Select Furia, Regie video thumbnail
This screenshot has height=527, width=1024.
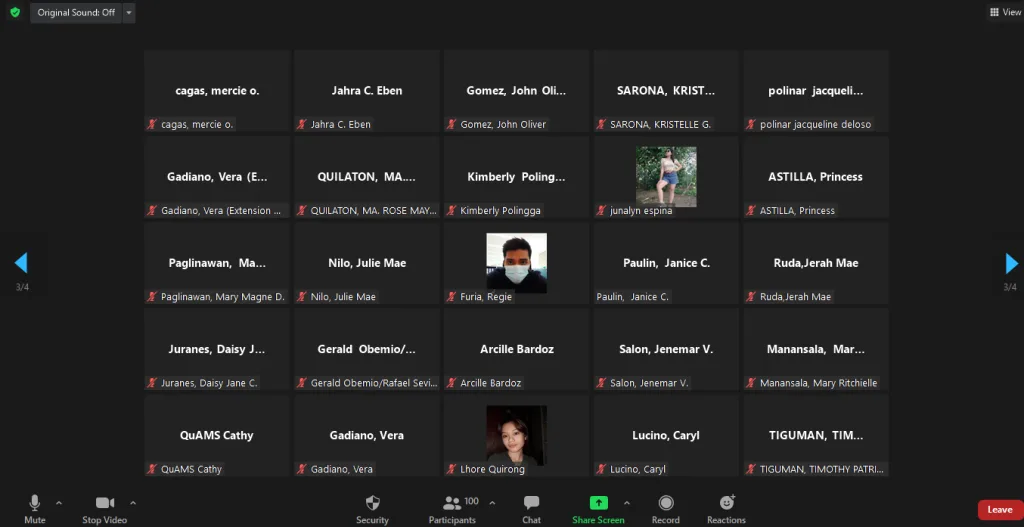pyautogui.click(x=516, y=263)
